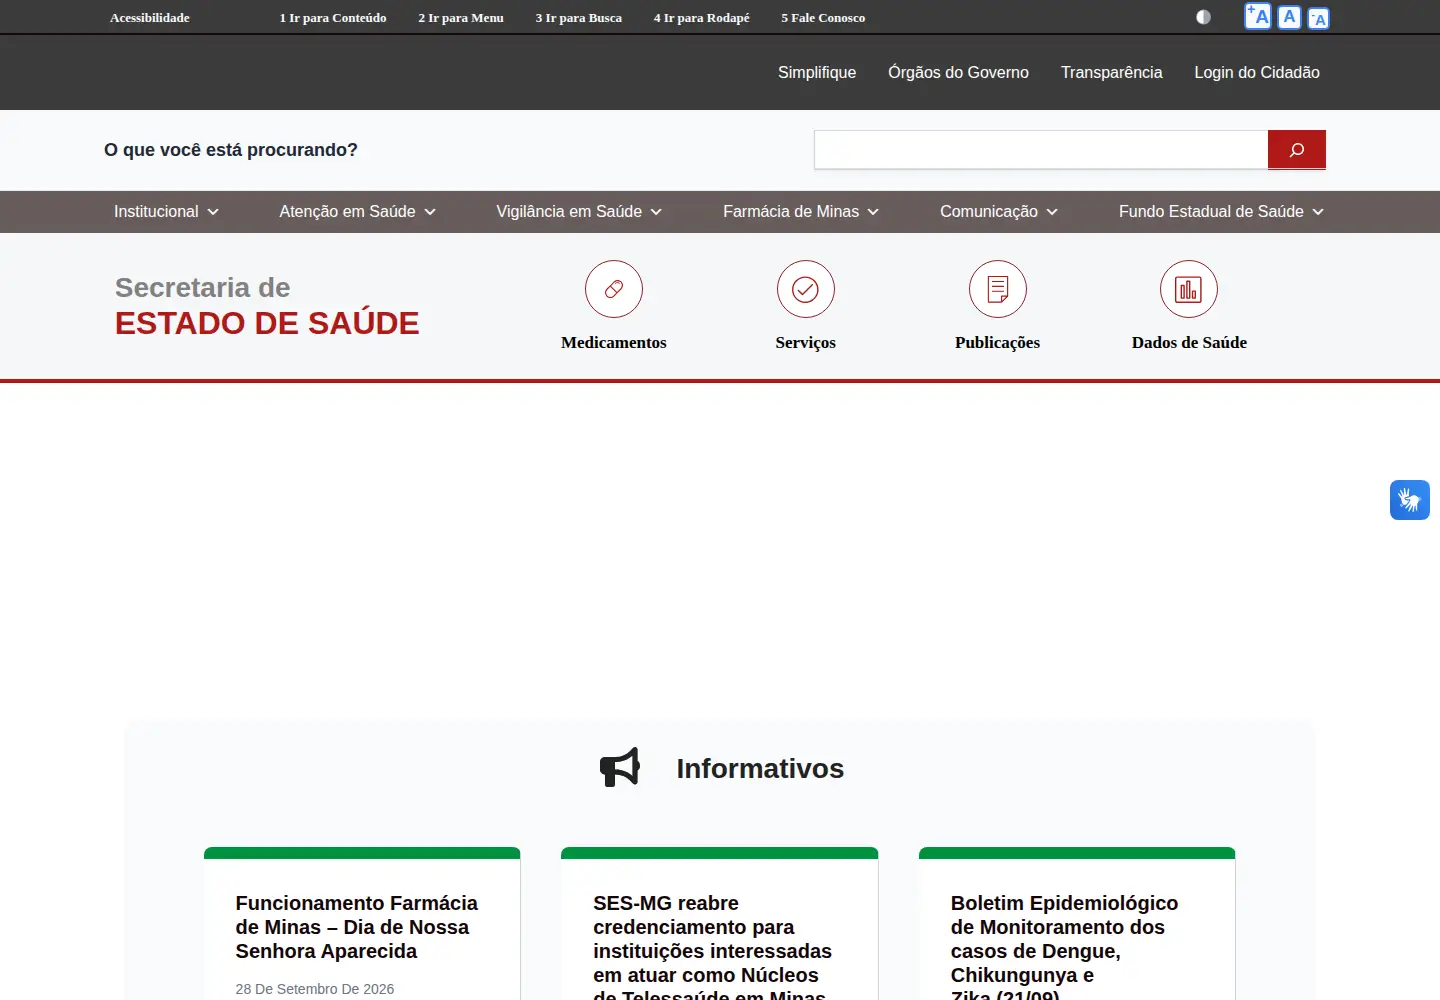The image size is (1440, 1000).
Task: Open the Publicações document icon
Action: pos(998,289)
